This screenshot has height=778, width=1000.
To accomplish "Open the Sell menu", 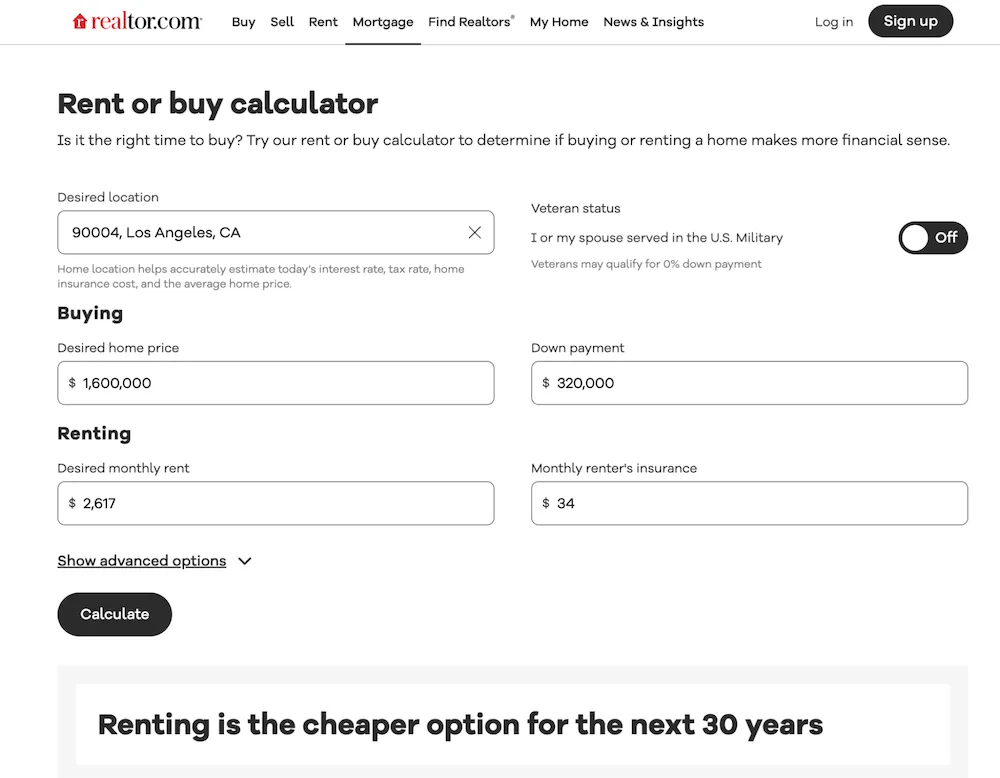I will [x=282, y=22].
